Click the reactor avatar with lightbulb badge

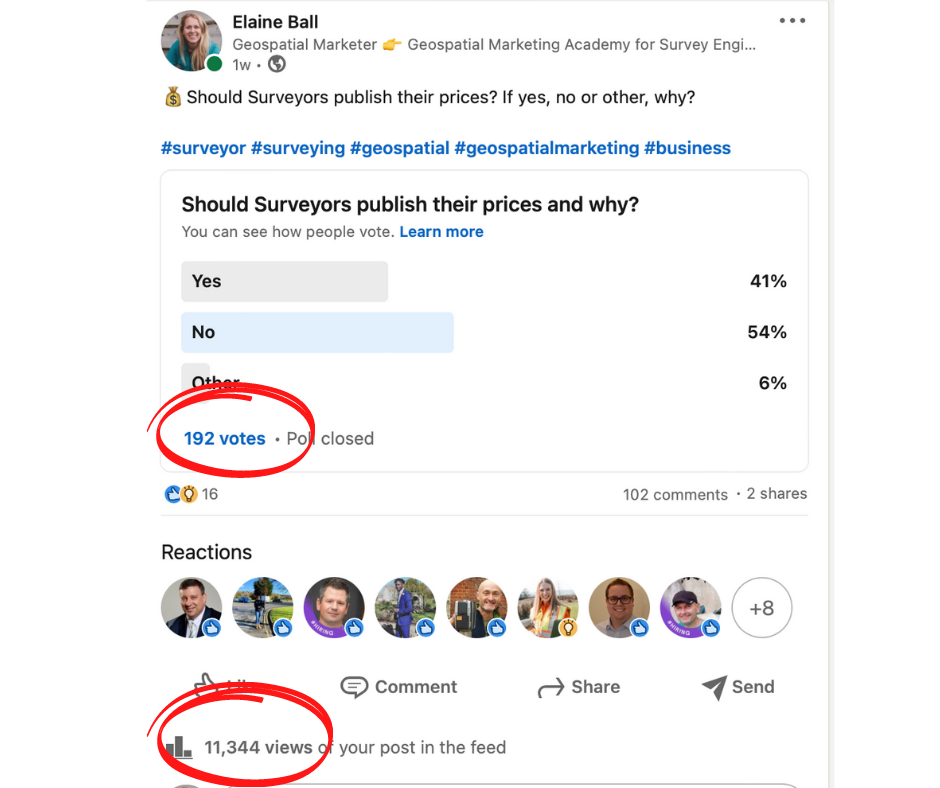point(548,607)
